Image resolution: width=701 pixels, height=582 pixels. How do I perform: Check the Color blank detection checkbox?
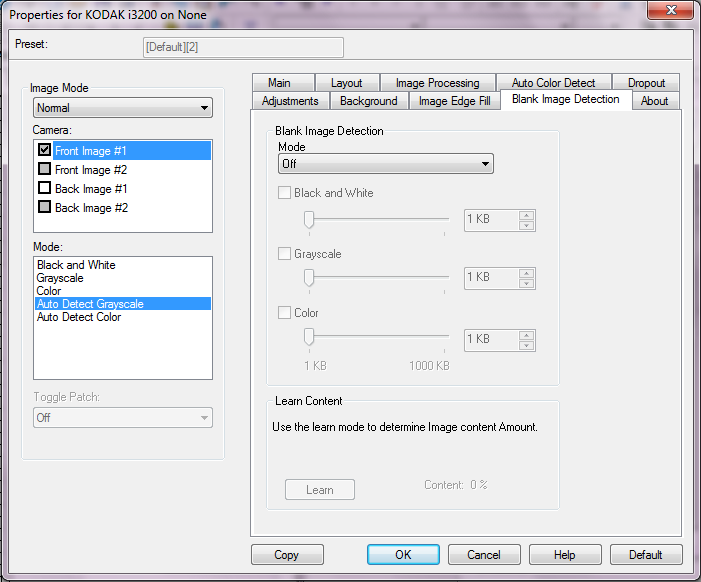284,312
